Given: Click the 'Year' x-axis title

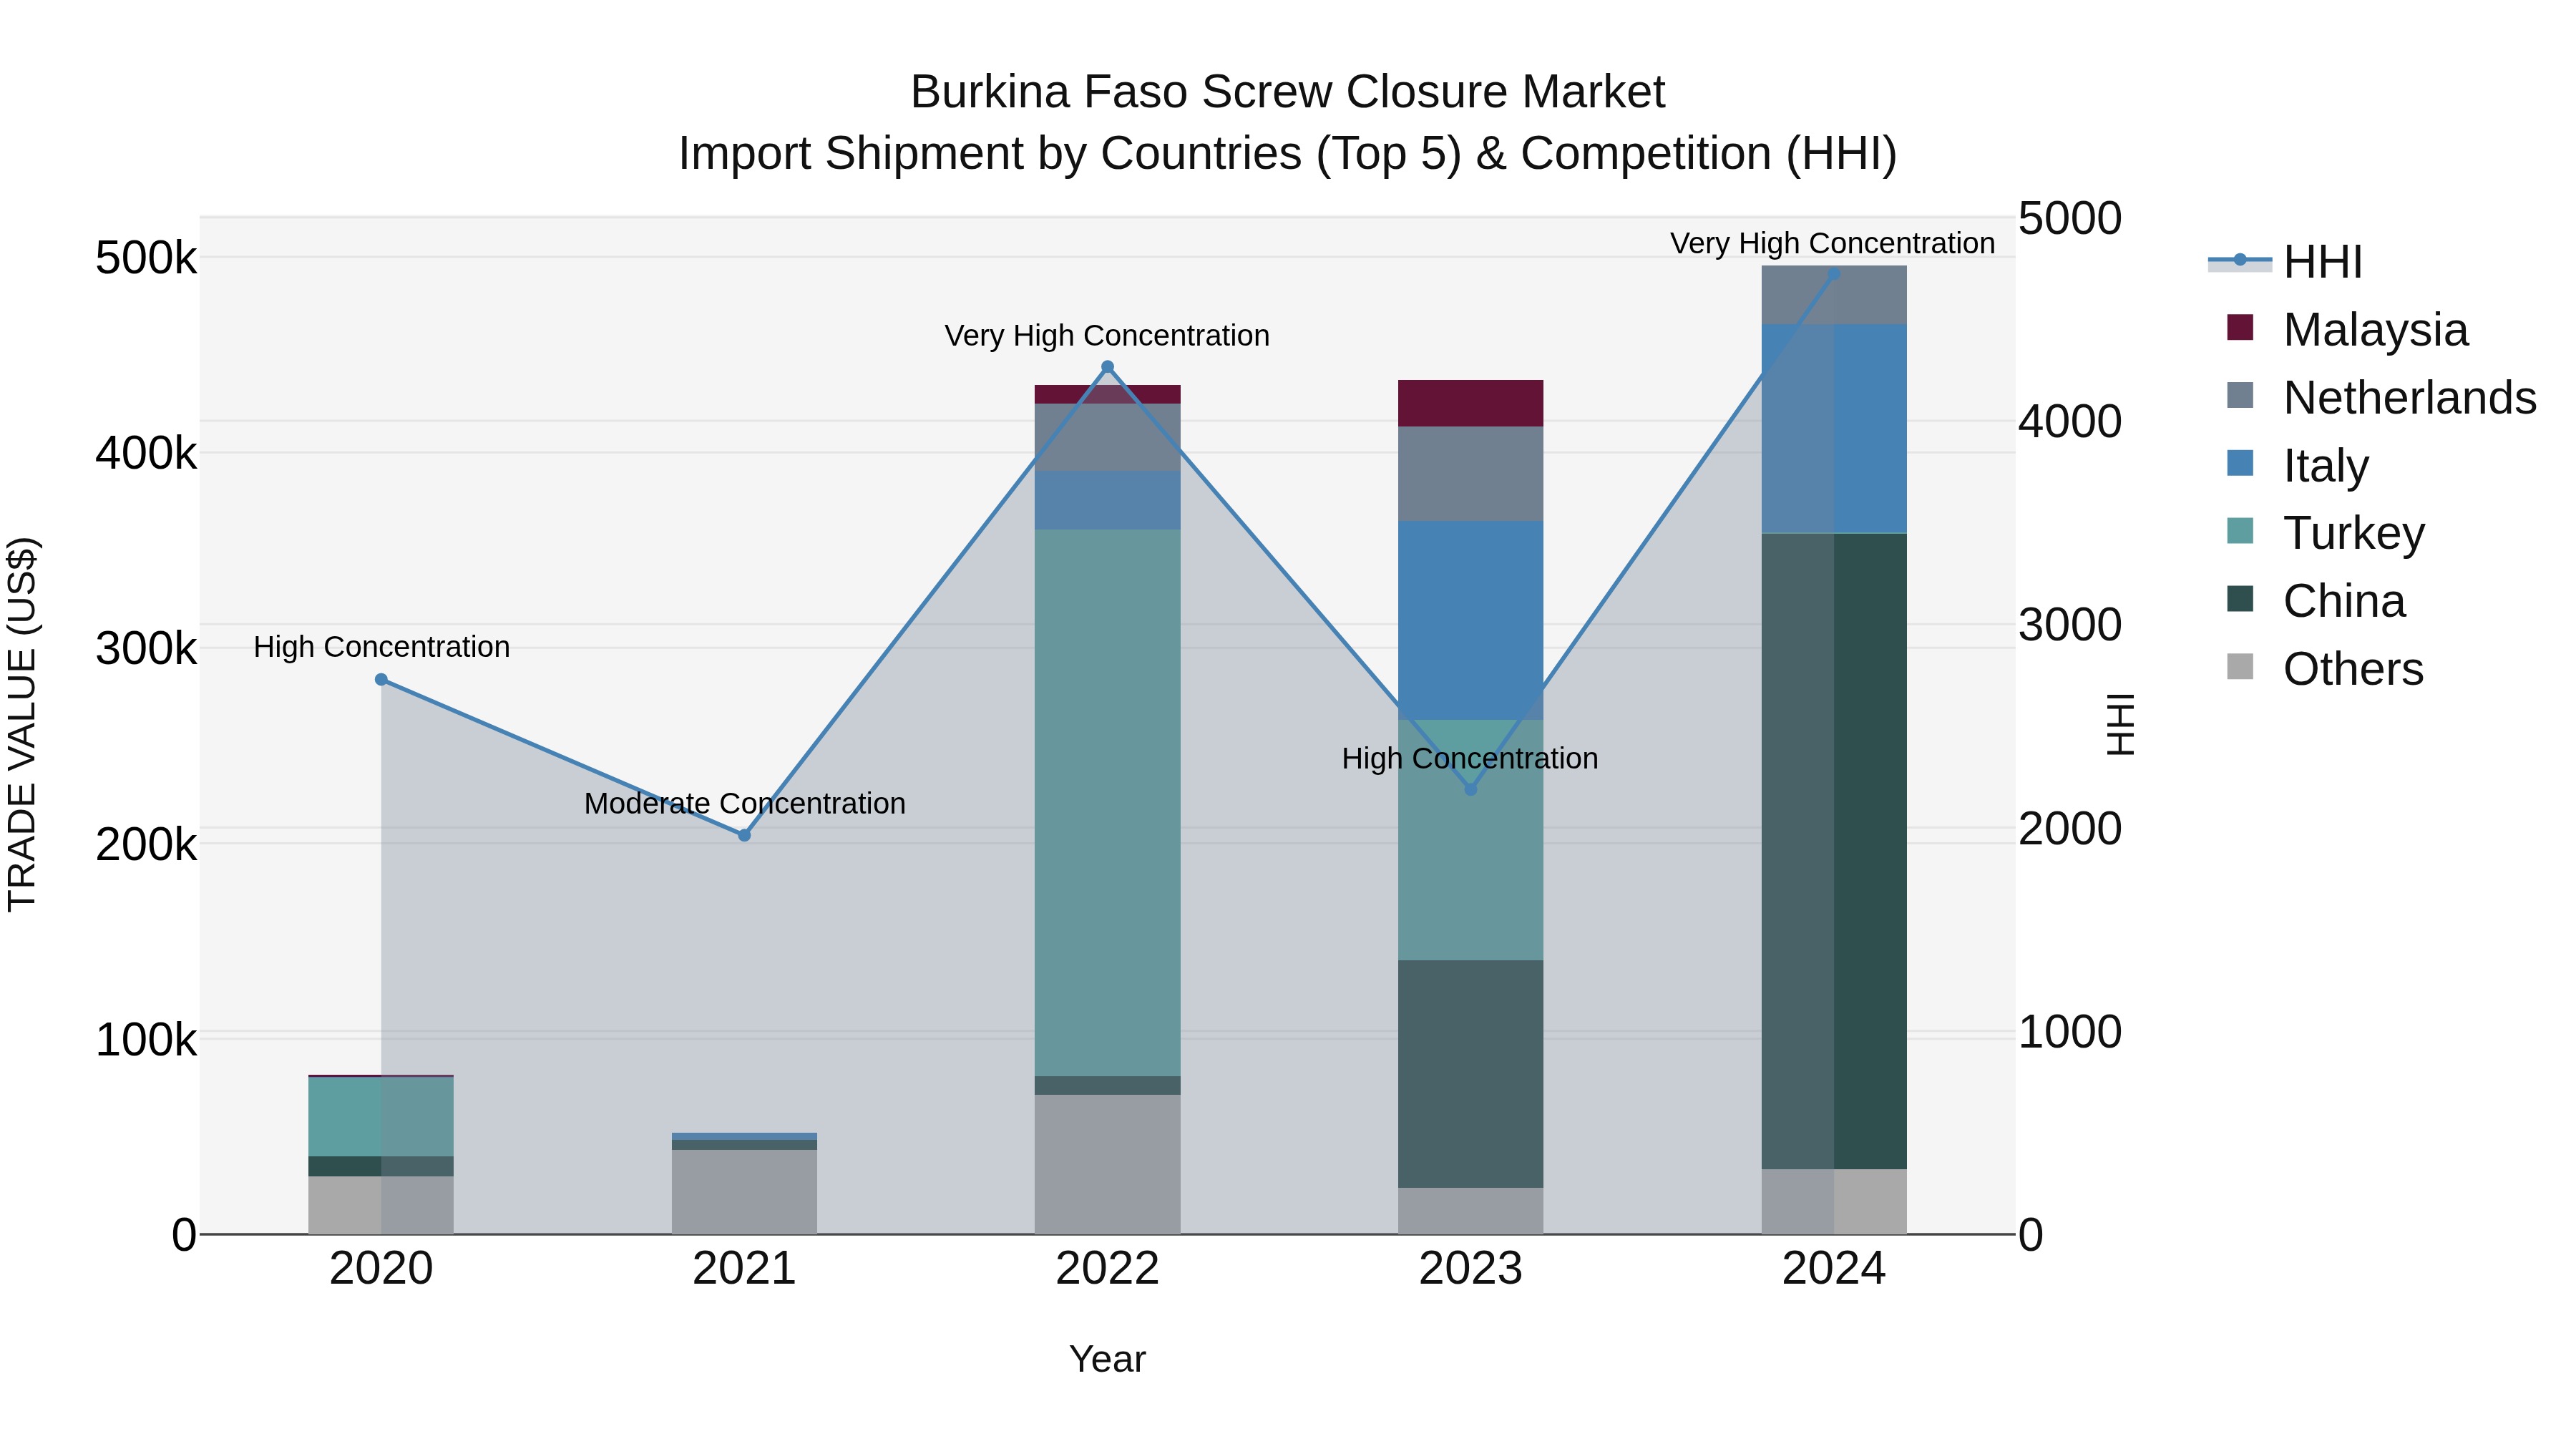Looking at the screenshot, I should [1107, 1360].
